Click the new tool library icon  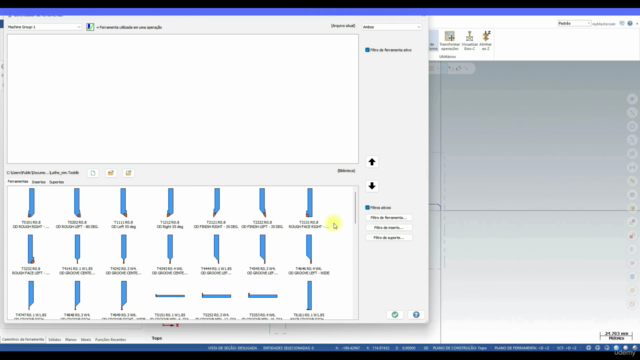93,173
